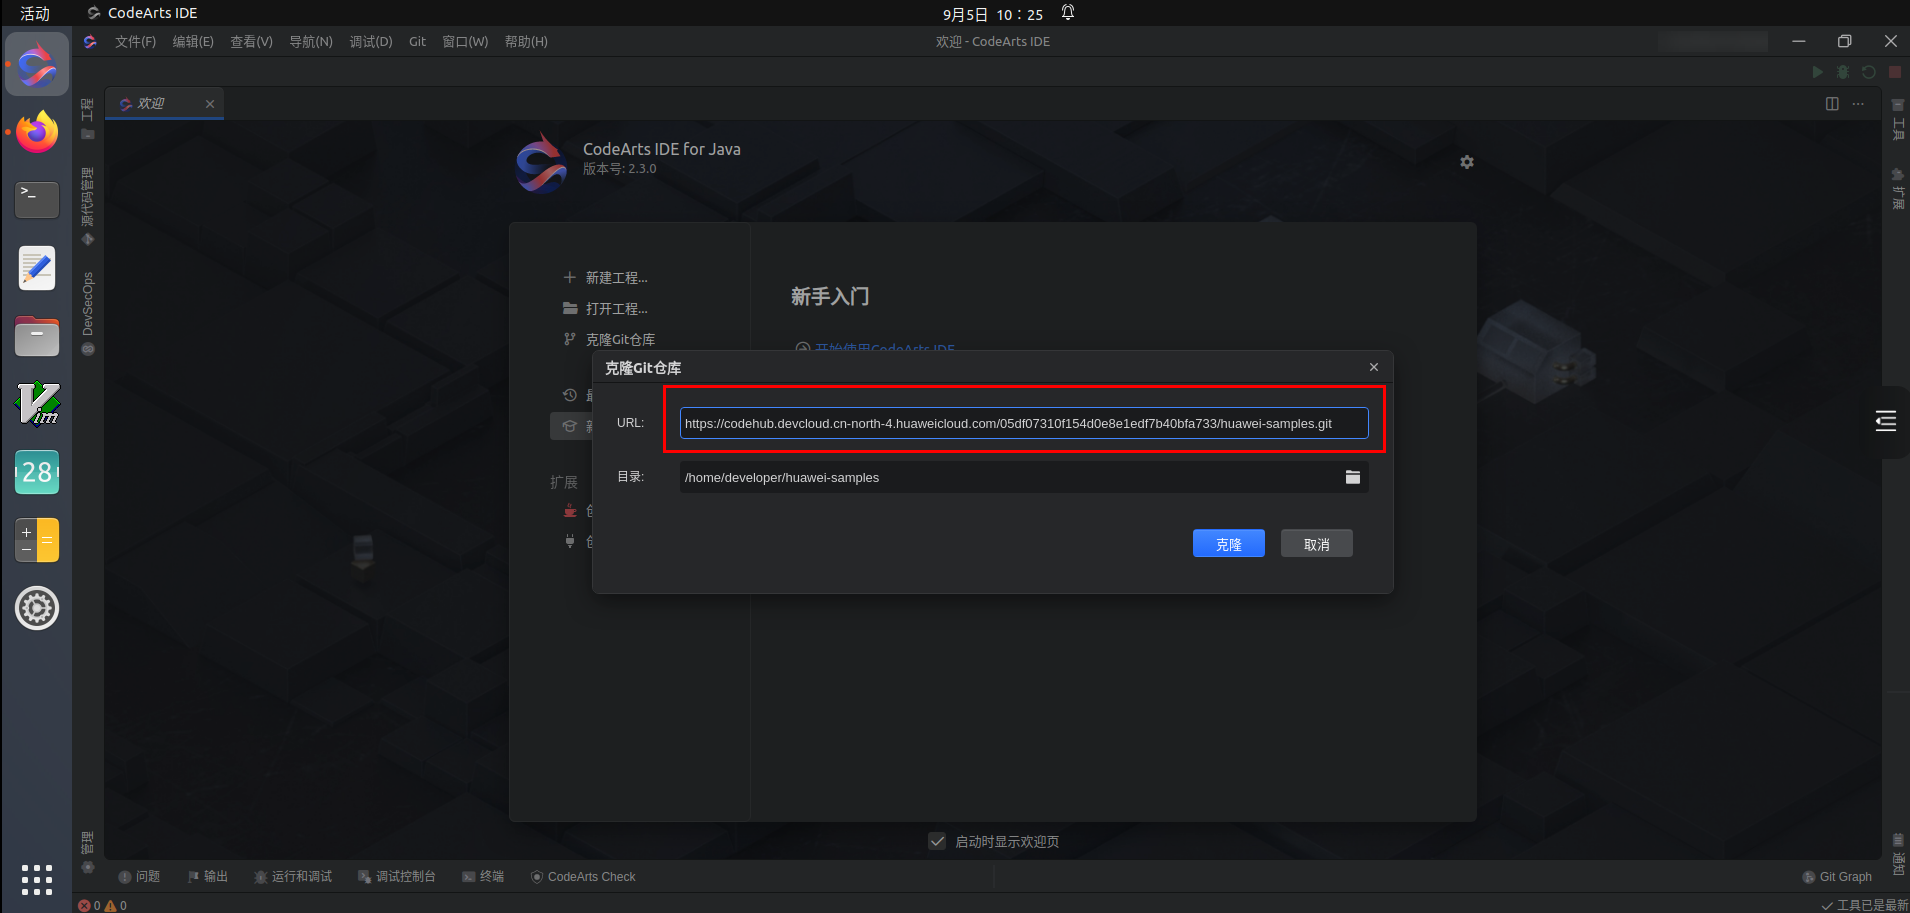Screen dimensions: 1910x913
Task: Click the 克隆 clone button
Action: pos(1229,543)
